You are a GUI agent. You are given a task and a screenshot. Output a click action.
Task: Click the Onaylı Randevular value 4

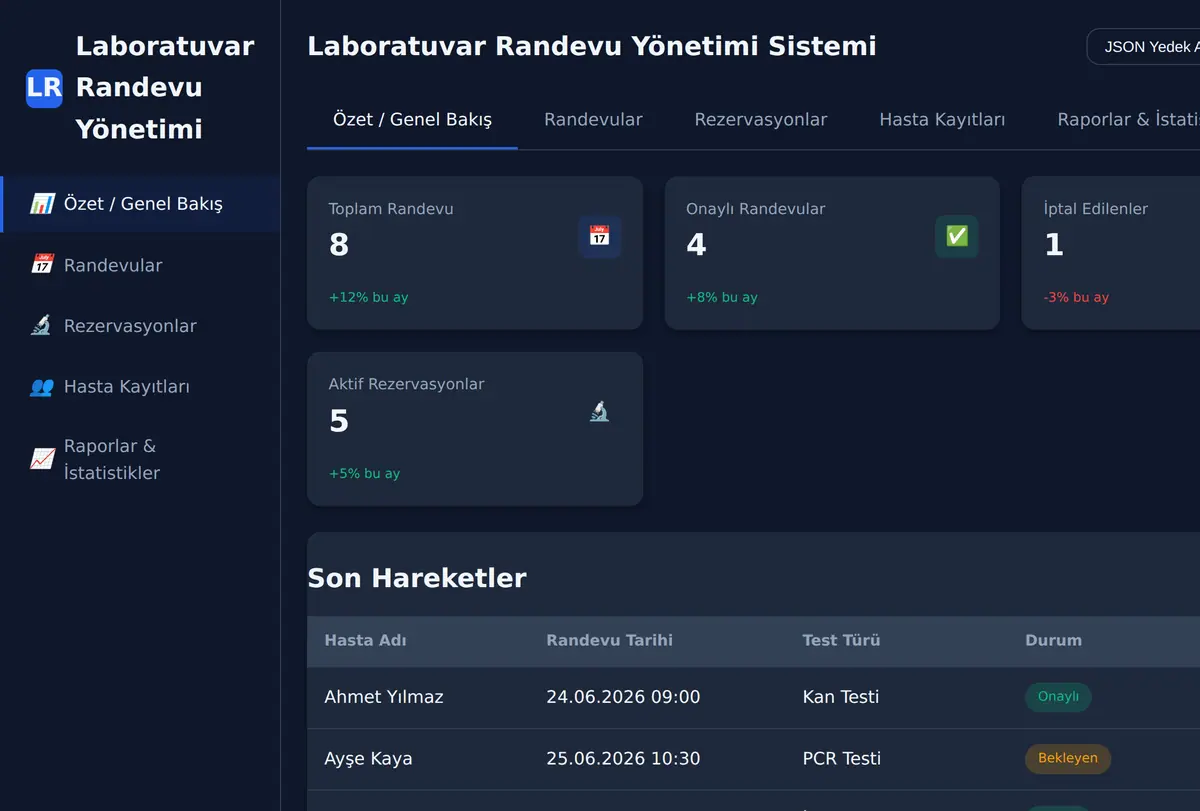tap(696, 245)
